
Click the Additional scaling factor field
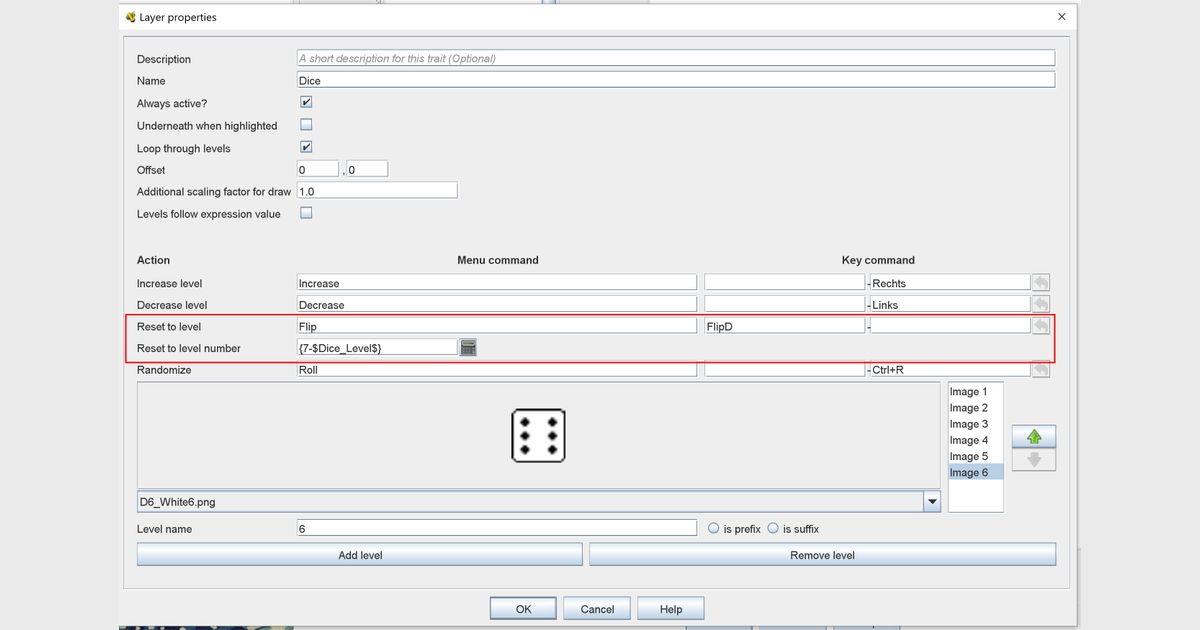[377, 191]
